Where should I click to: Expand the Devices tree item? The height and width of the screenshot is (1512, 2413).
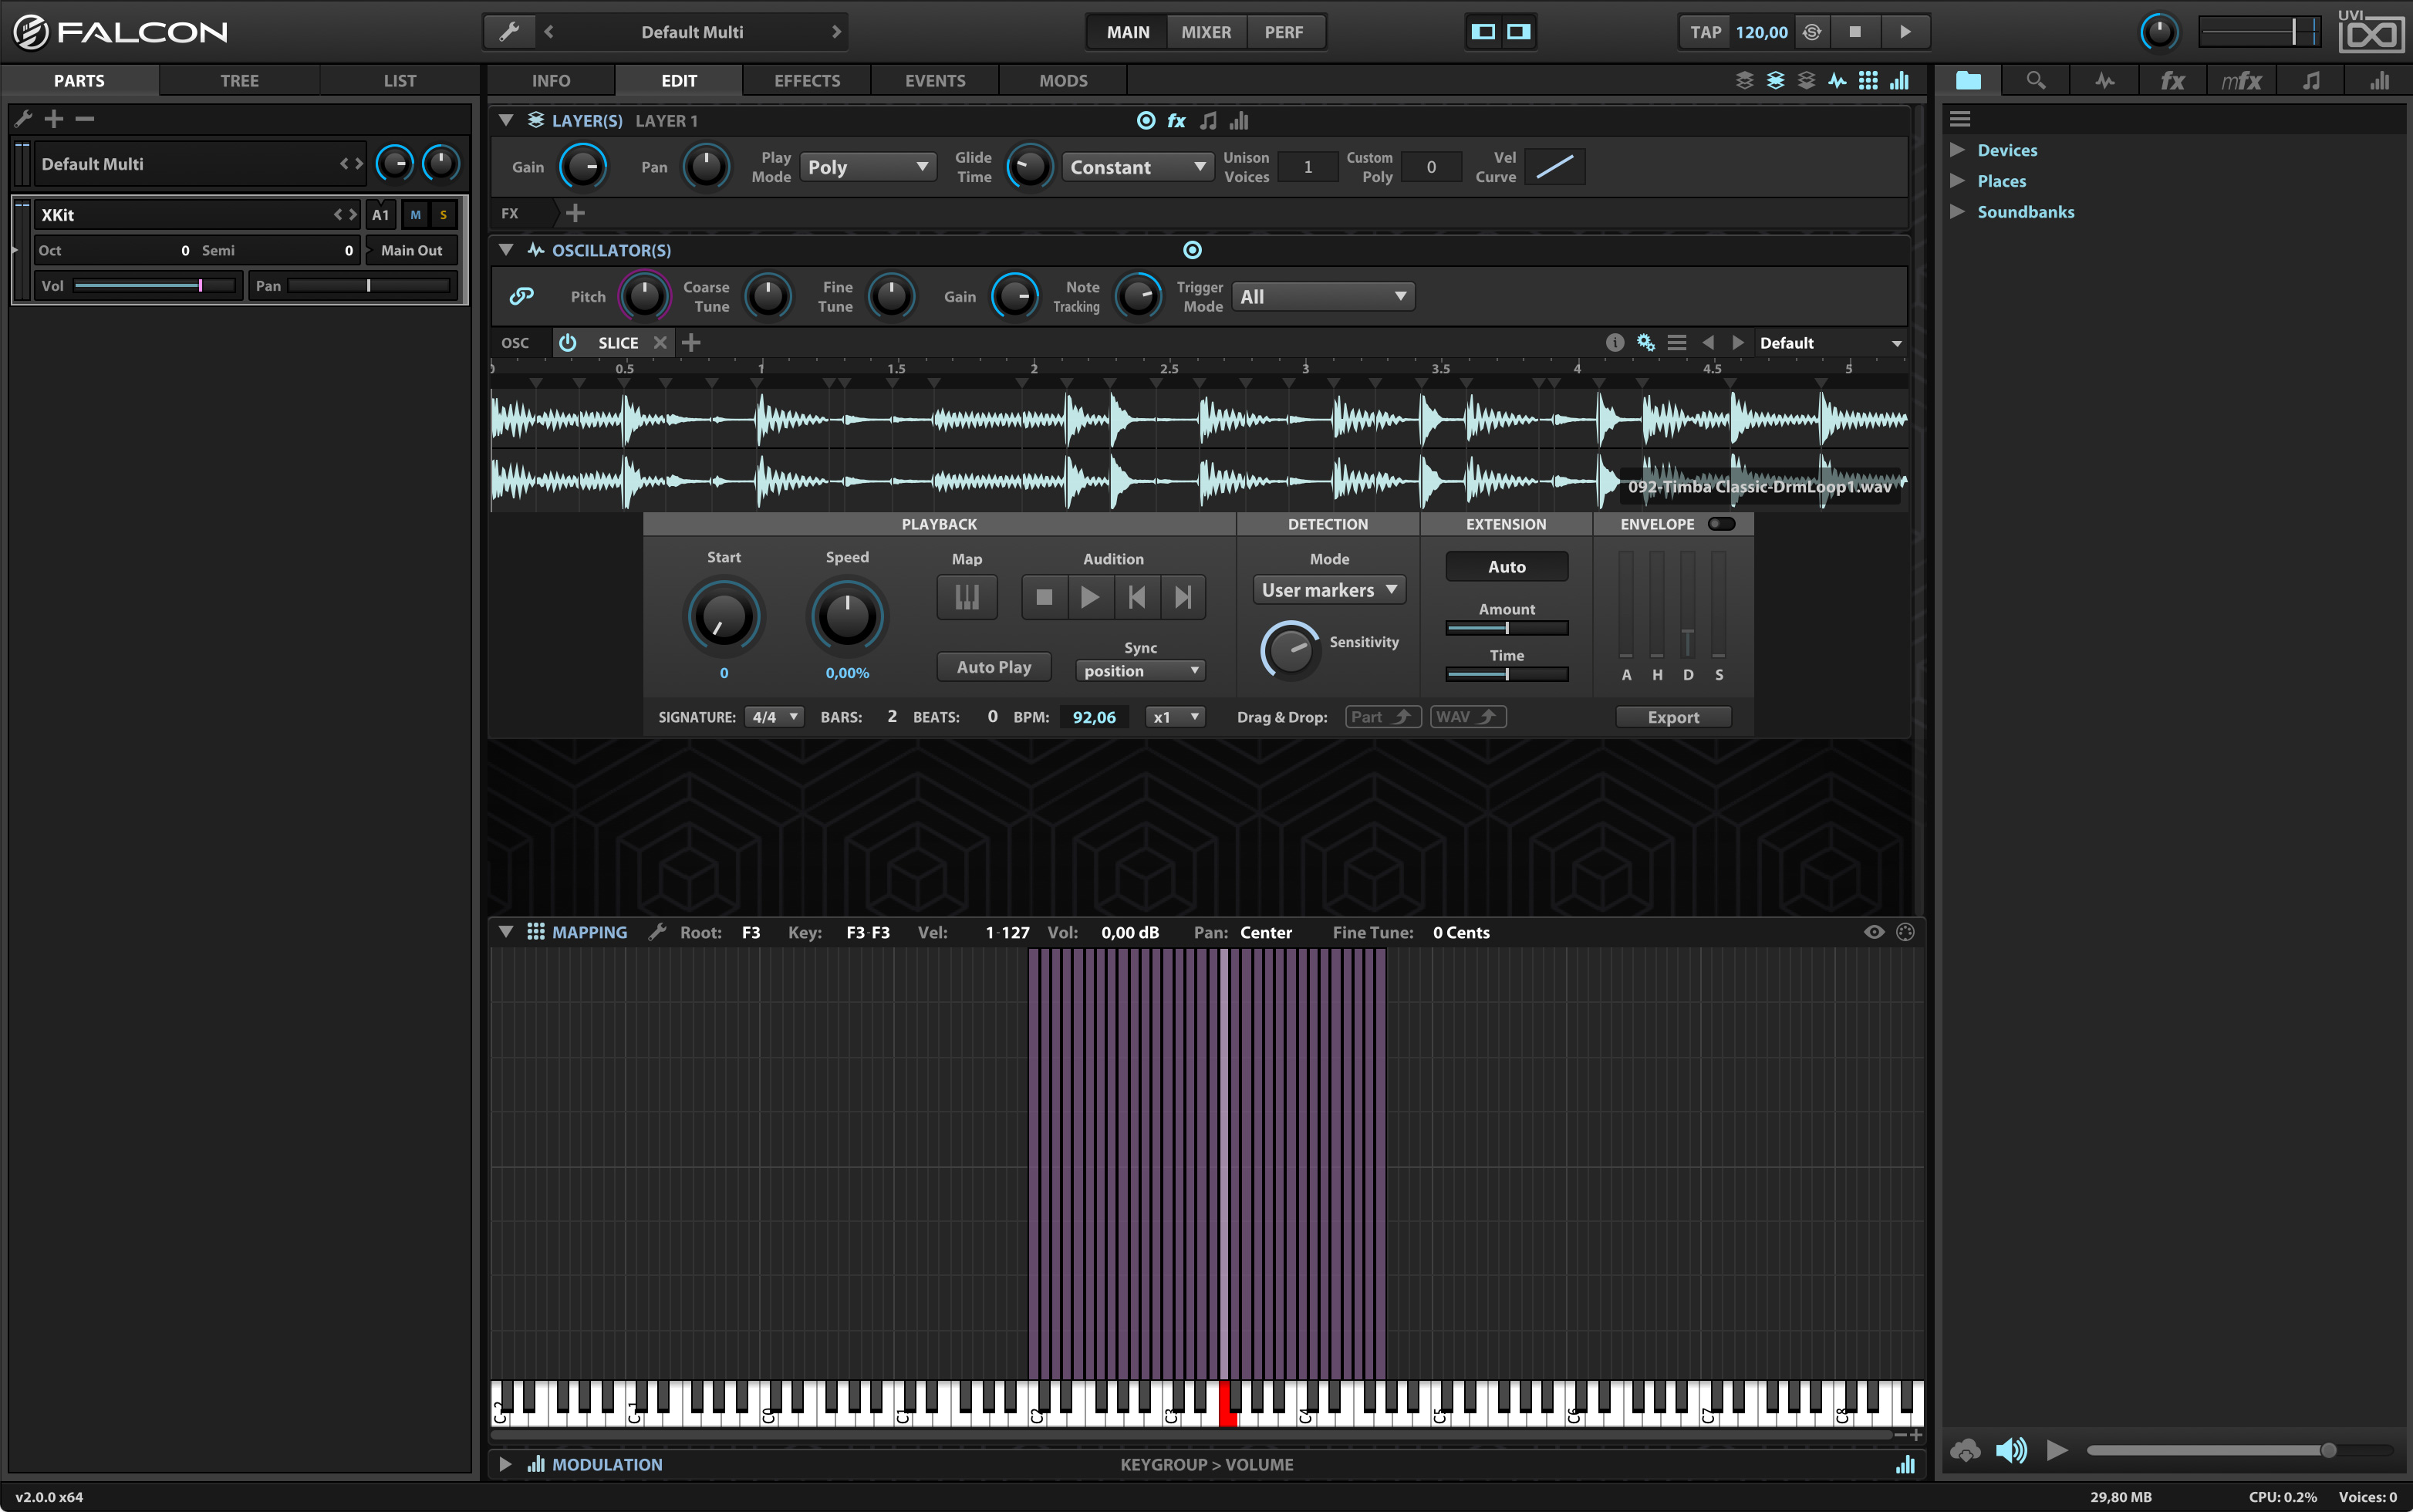tap(1957, 150)
